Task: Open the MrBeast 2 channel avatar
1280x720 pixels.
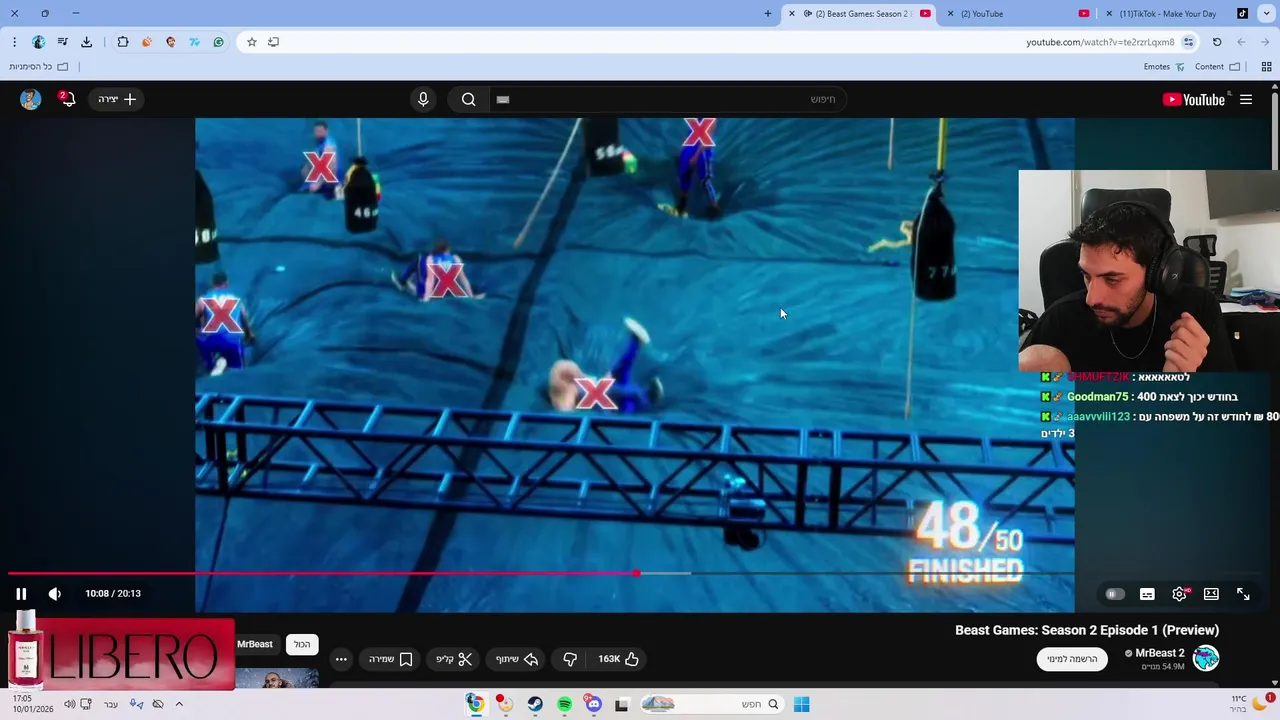Action: [1206, 658]
